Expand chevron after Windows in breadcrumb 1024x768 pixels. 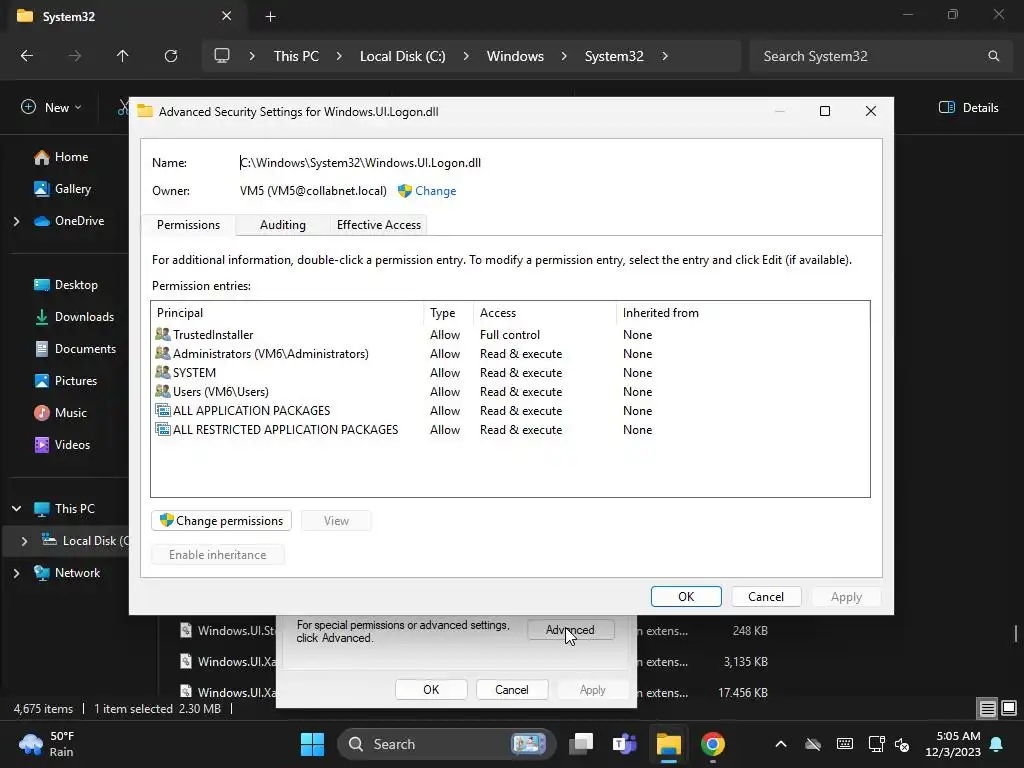564,56
